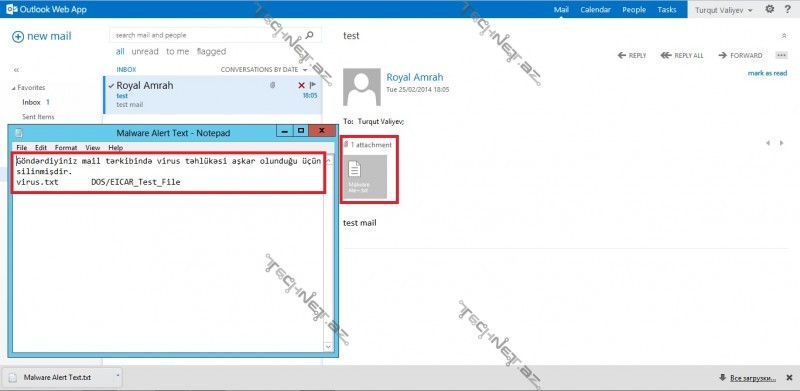This screenshot has height=391, width=800.
Task: Go to next attachment arrow
Action: [x=781, y=143]
